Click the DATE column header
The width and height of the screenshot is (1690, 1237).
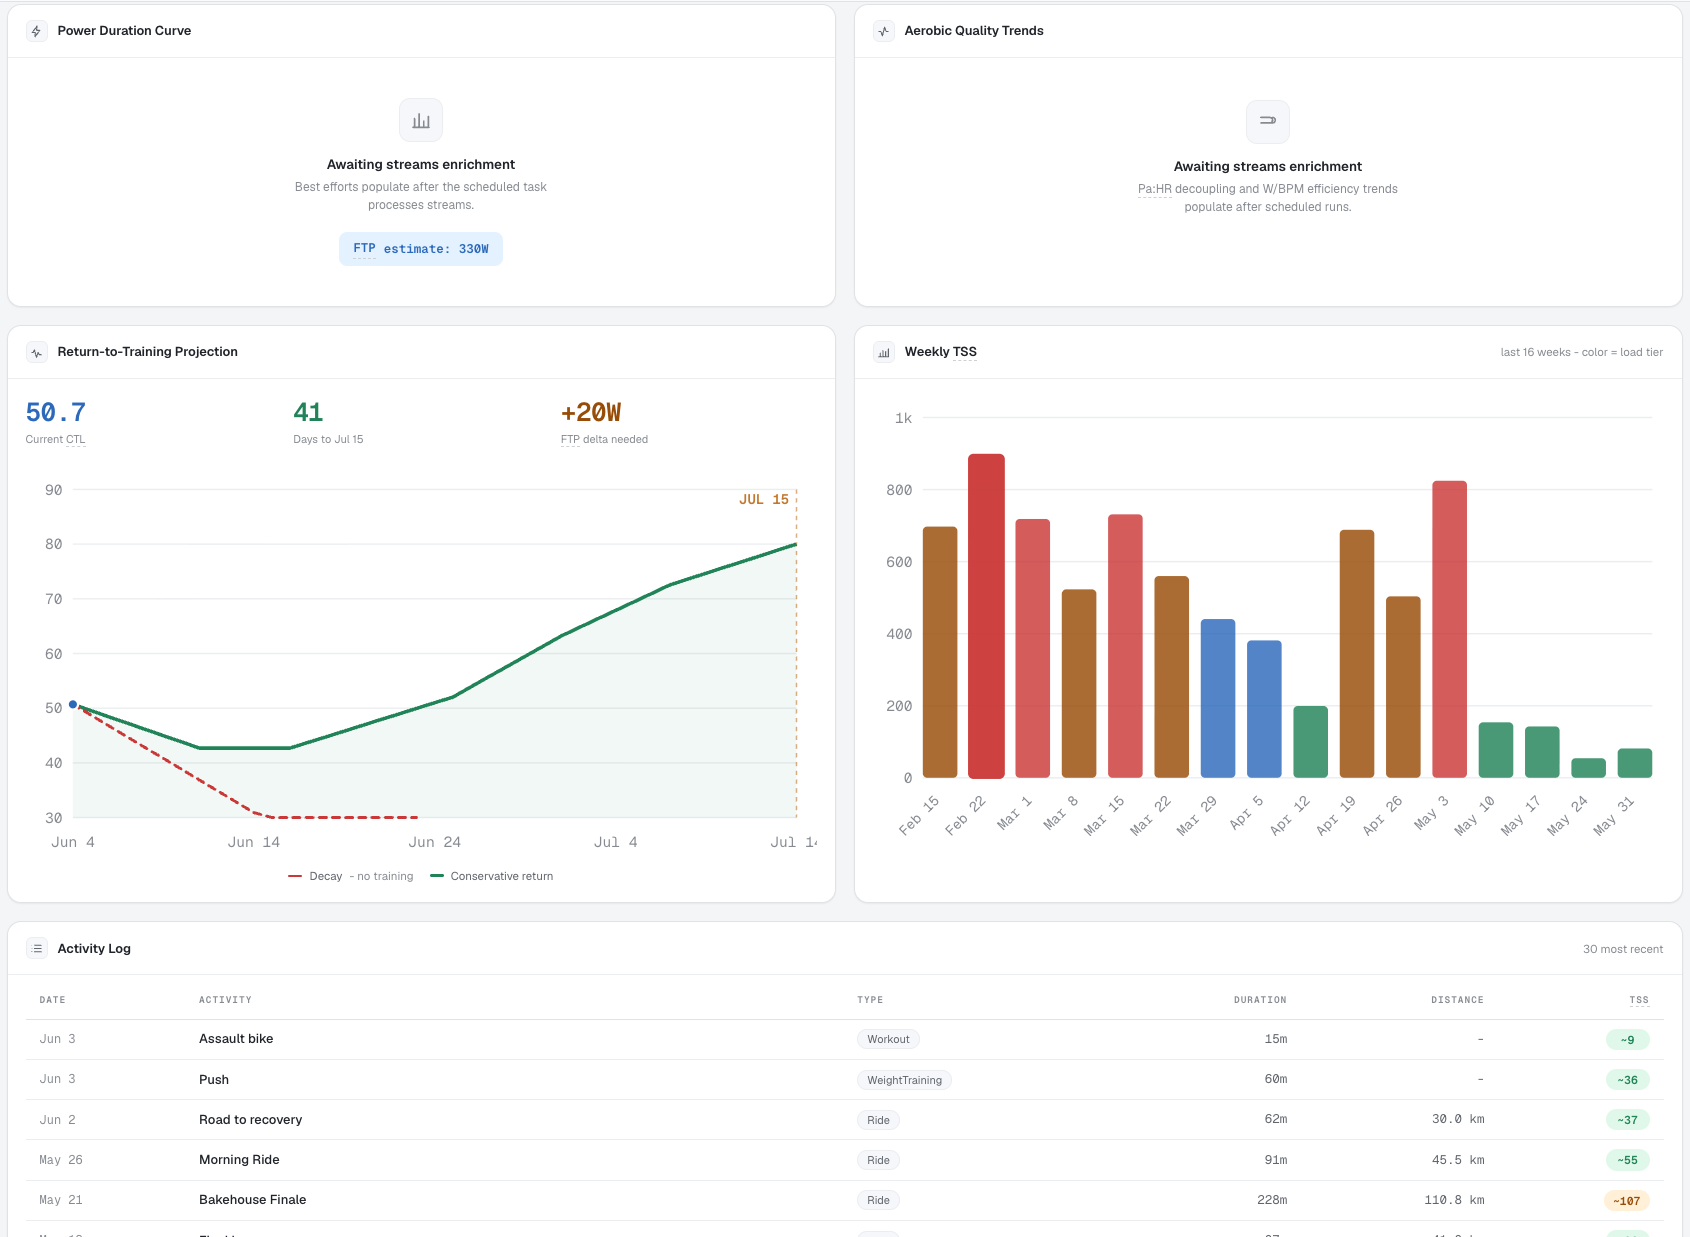[x=52, y=1000]
